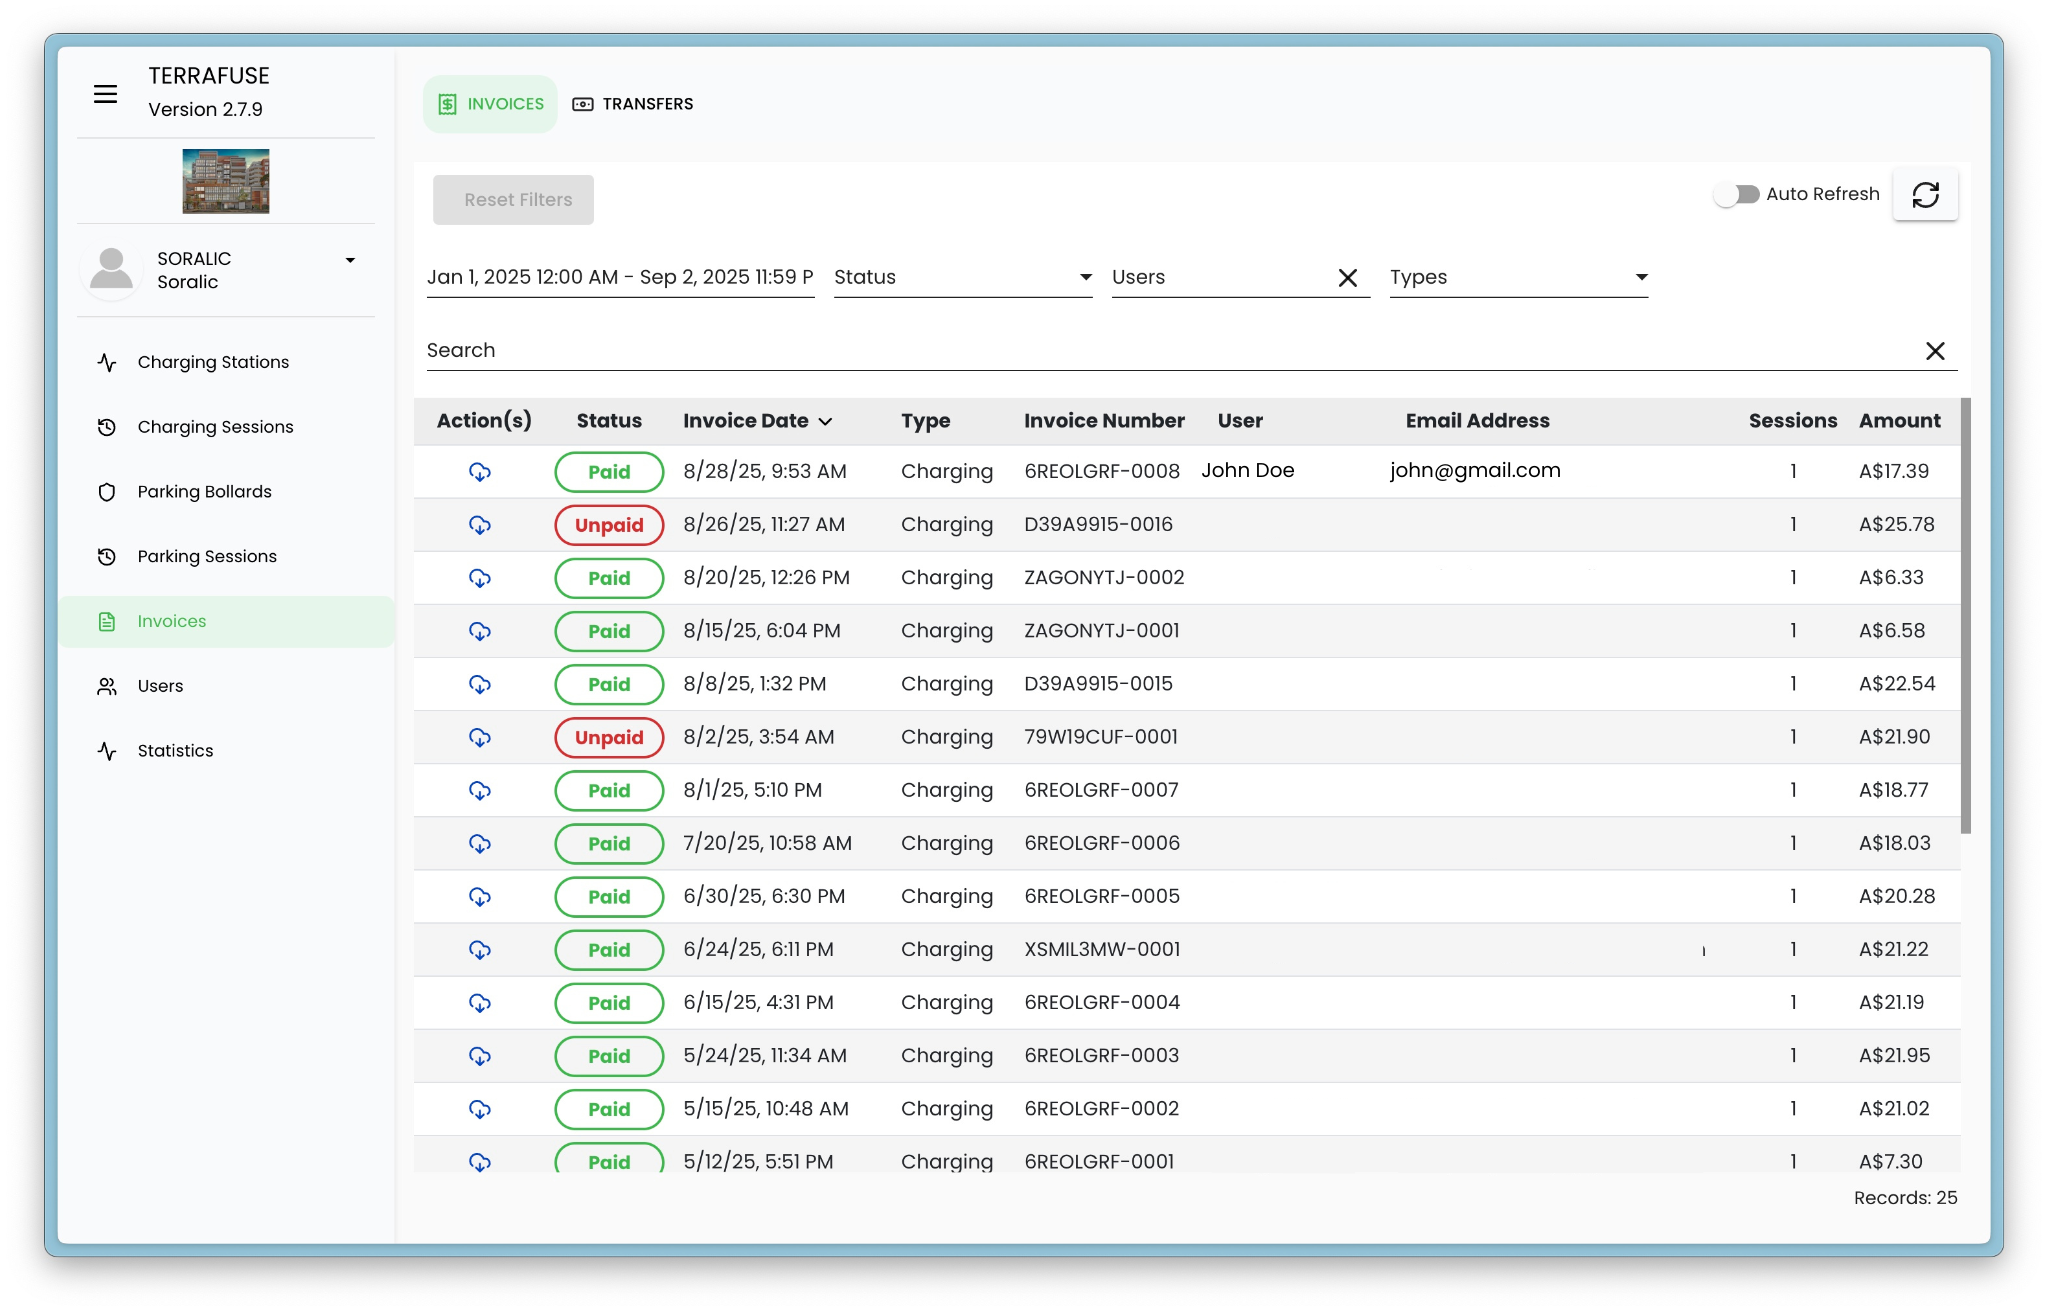Click the invoices table vertical scrollbar
2048x1311 pixels.
point(1965,616)
